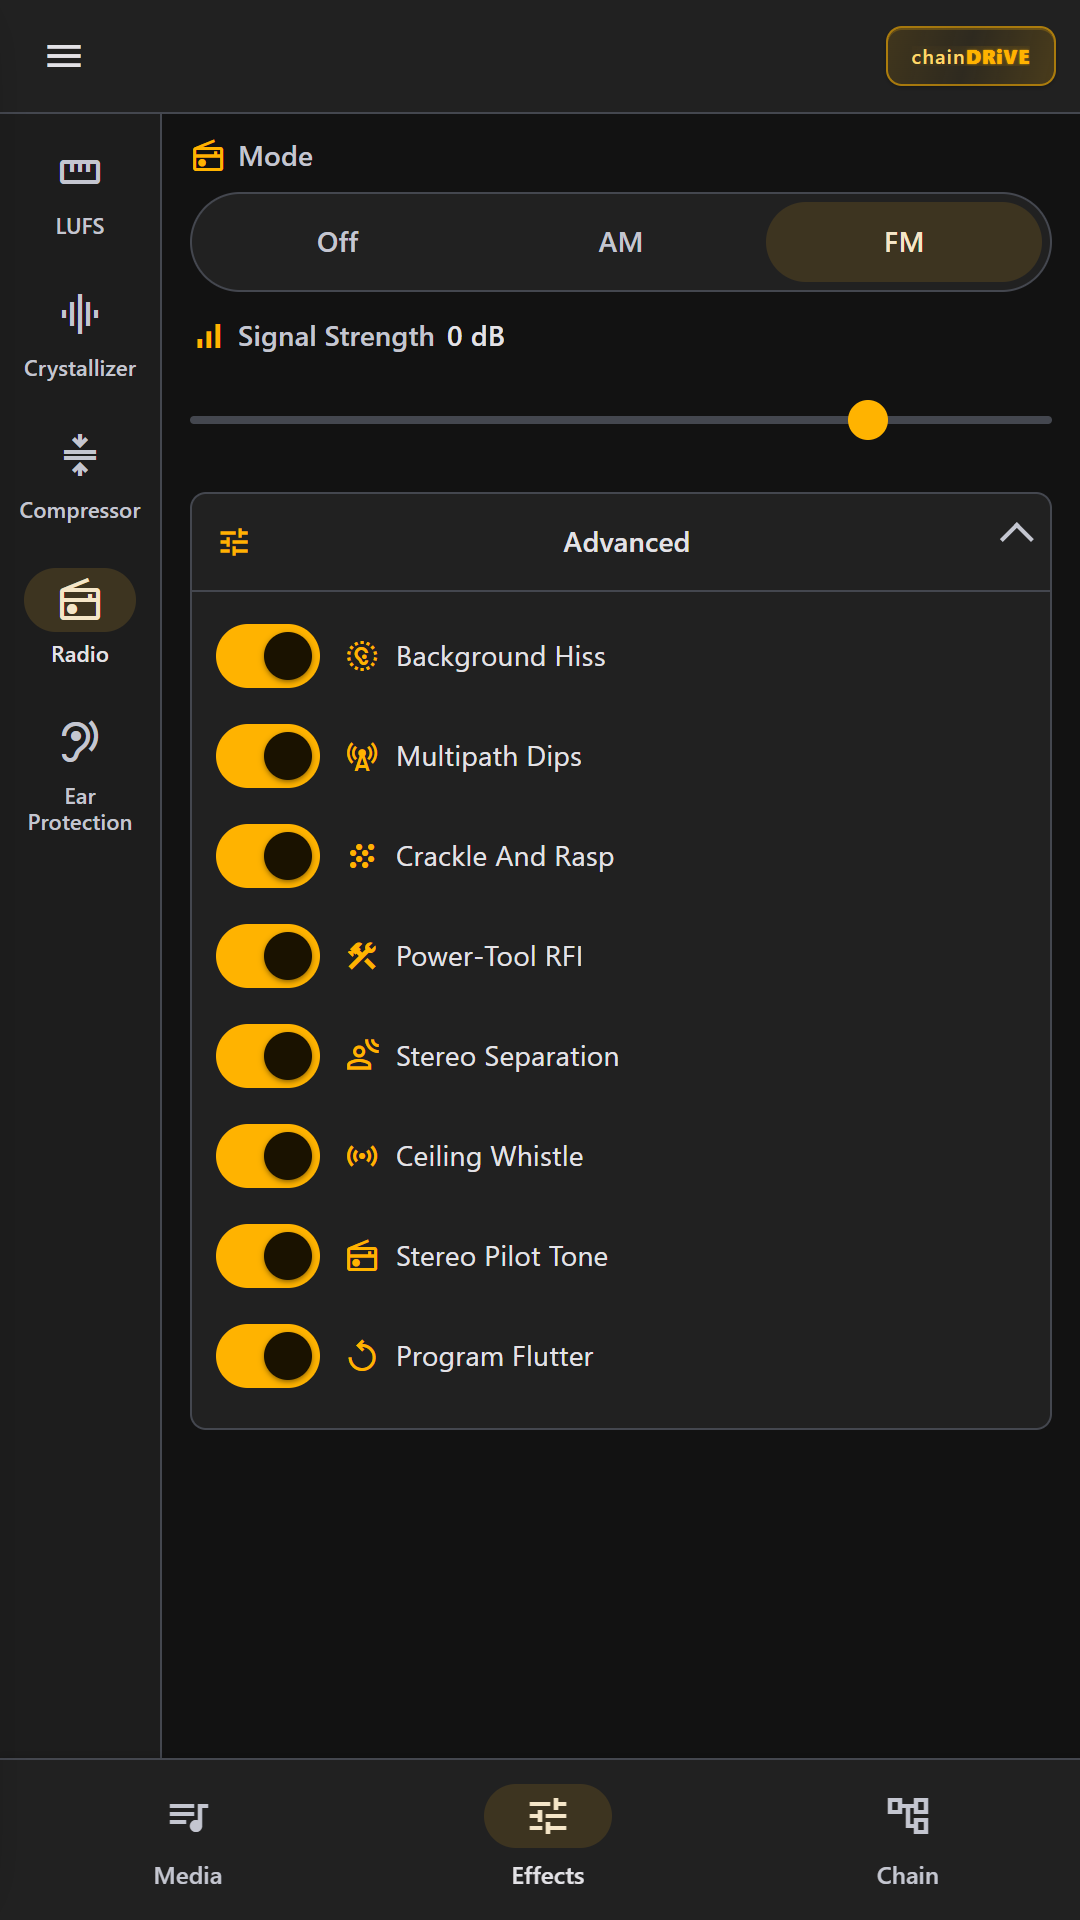This screenshot has height=1920, width=1080.
Task: Click the Signal Strength bars icon
Action: click(x=208, y=337)
